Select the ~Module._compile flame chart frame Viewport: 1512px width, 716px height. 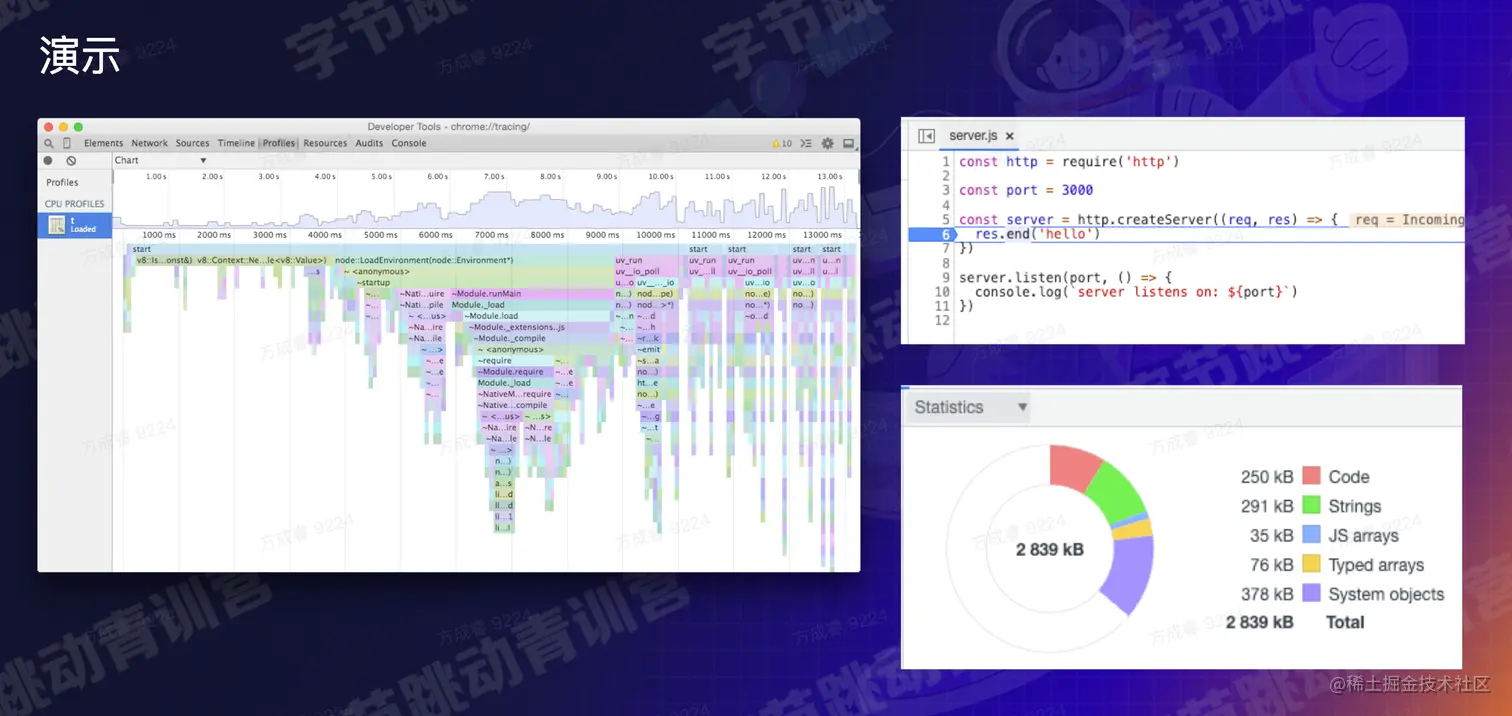coord(541,339)
